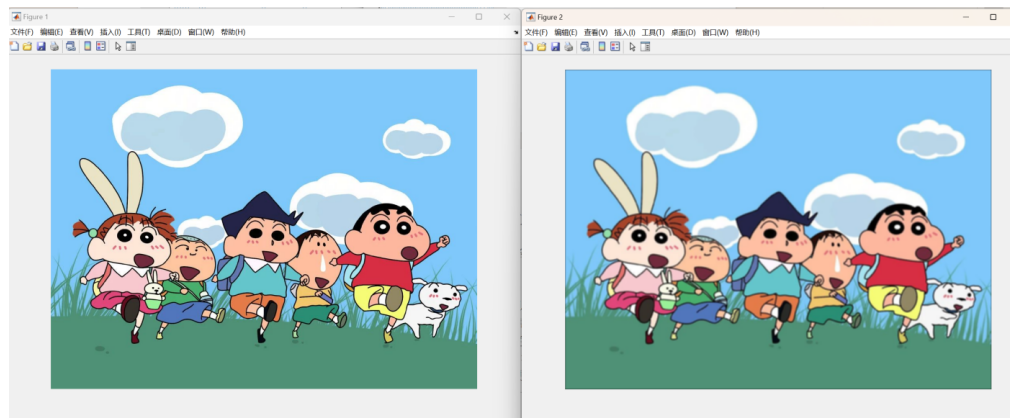Open 工具(T) menu in Figure 1
This screenshot has width=1013, height=418.
(x=139, y=32)
